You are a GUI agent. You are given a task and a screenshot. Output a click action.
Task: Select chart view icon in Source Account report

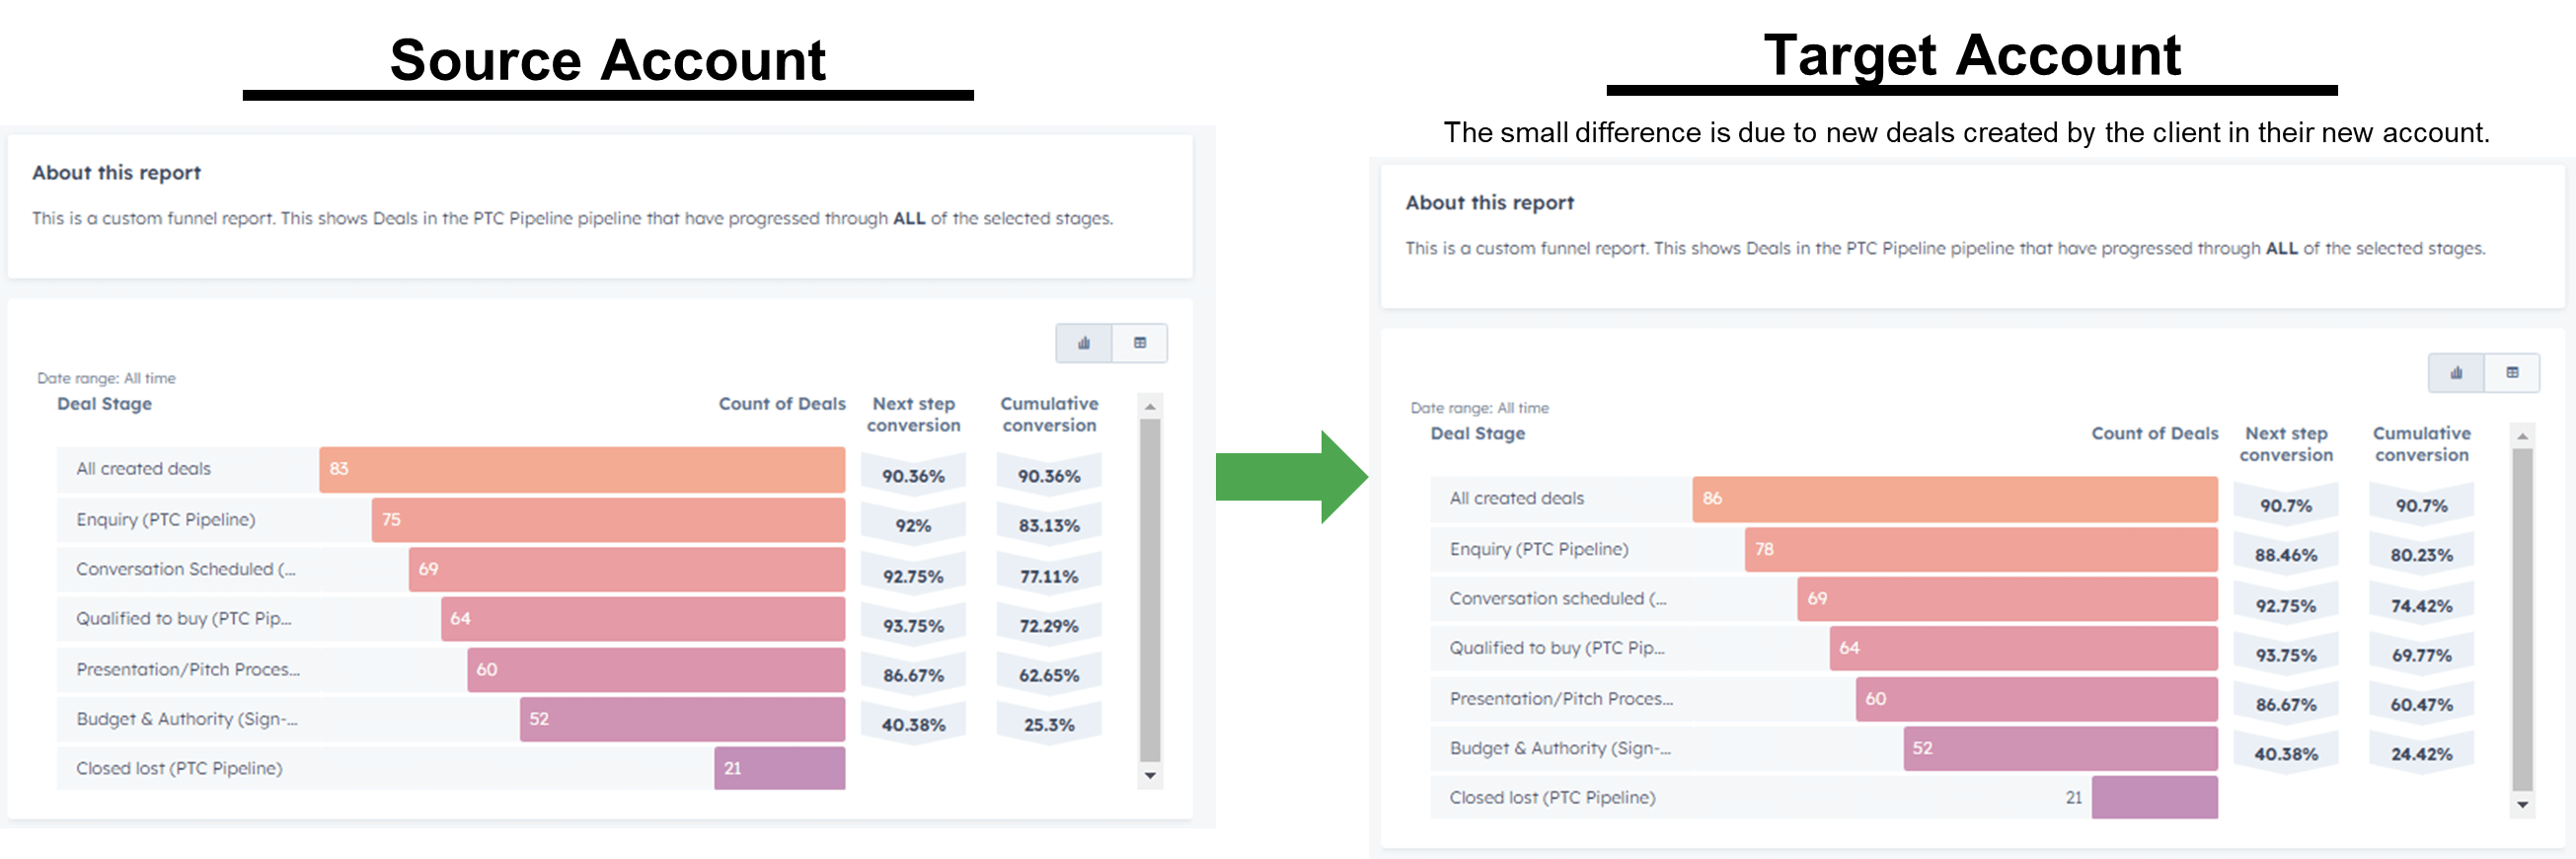tap(1083, 343)
